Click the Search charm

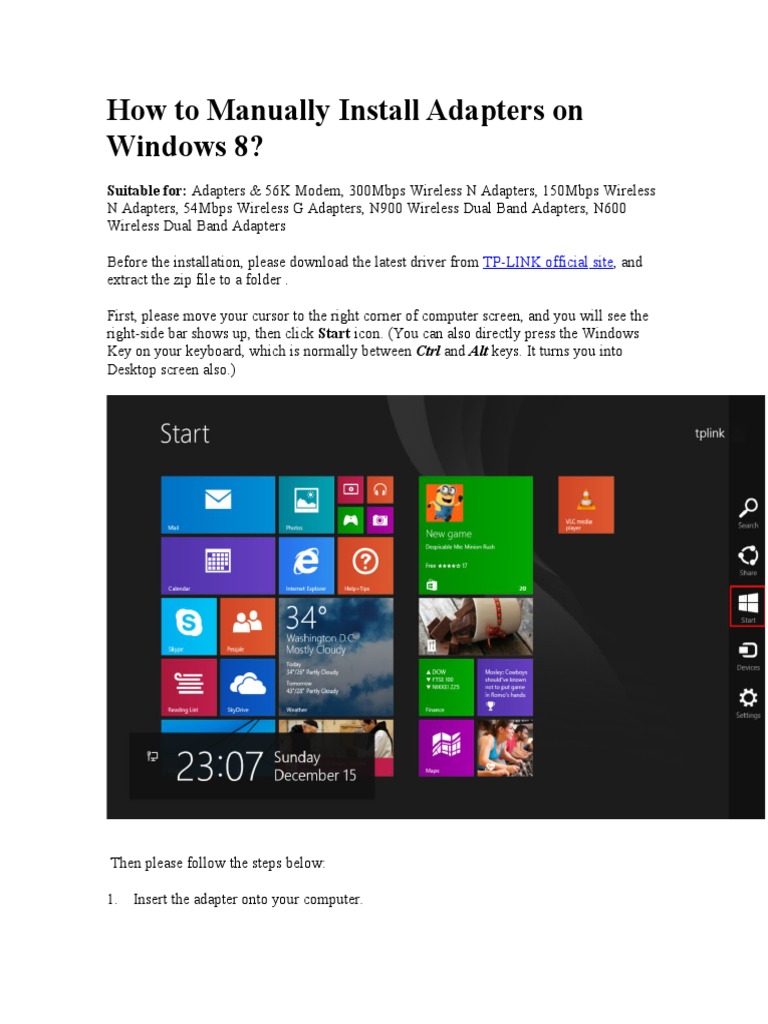click(748, 513)
